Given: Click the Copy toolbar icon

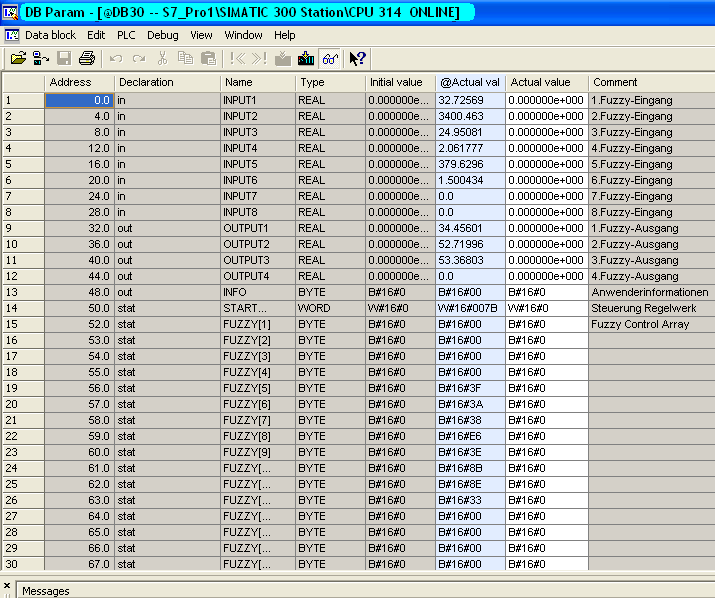Looking at the screenshot, I should pyautogui.click(x=185, y=58).
